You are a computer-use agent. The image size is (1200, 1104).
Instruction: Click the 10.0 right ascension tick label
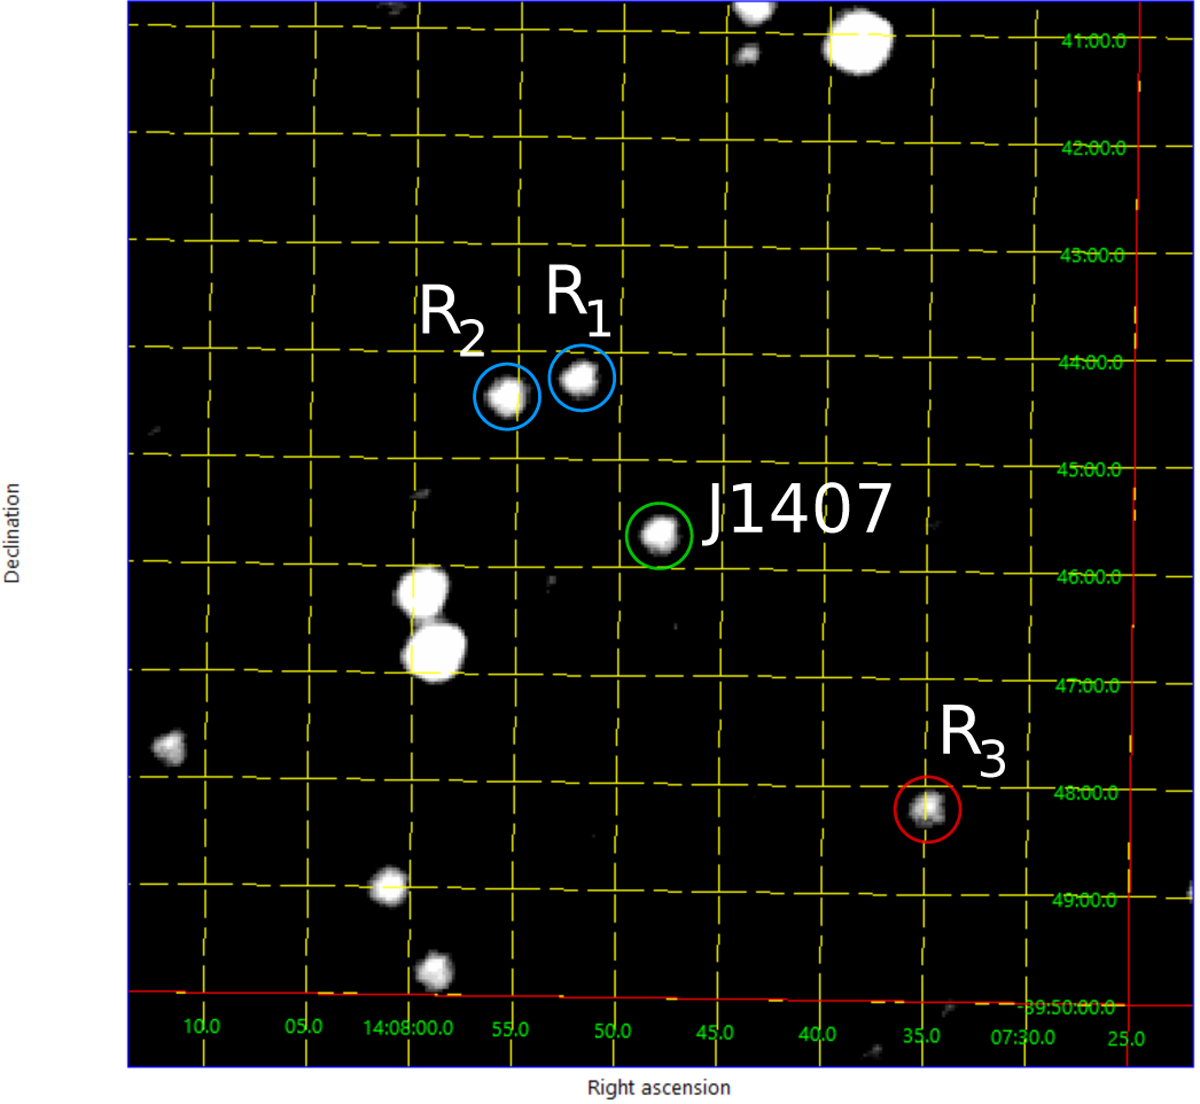coord(202,1026)
